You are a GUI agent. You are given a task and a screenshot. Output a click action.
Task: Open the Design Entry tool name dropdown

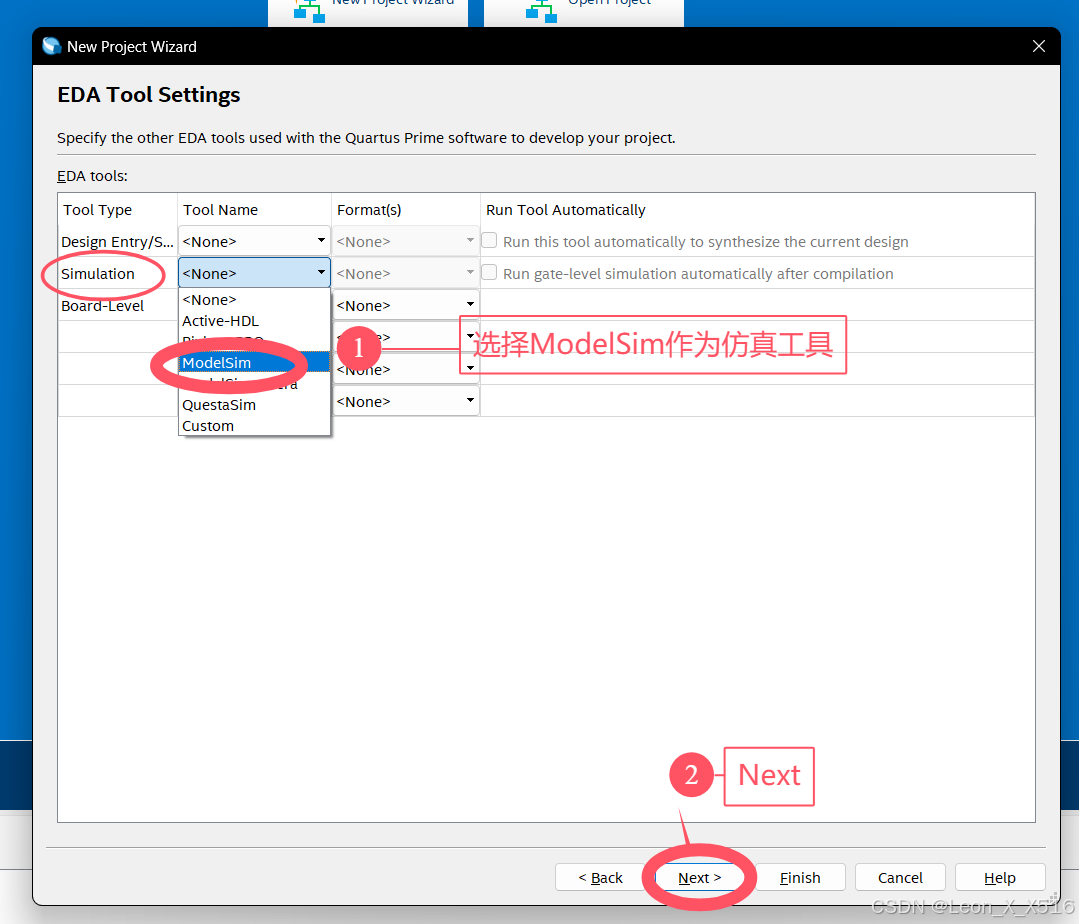click(254, 241)
